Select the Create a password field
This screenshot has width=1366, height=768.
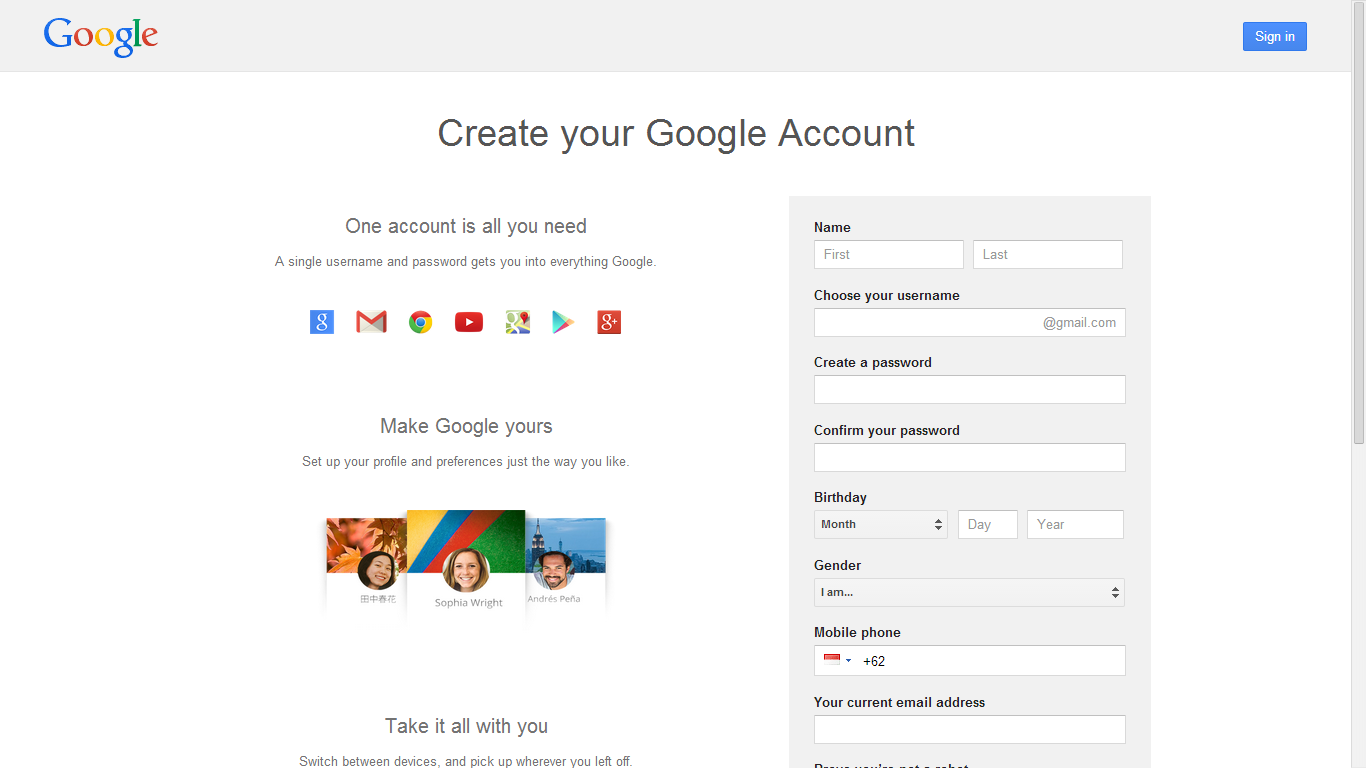(969, 389)
